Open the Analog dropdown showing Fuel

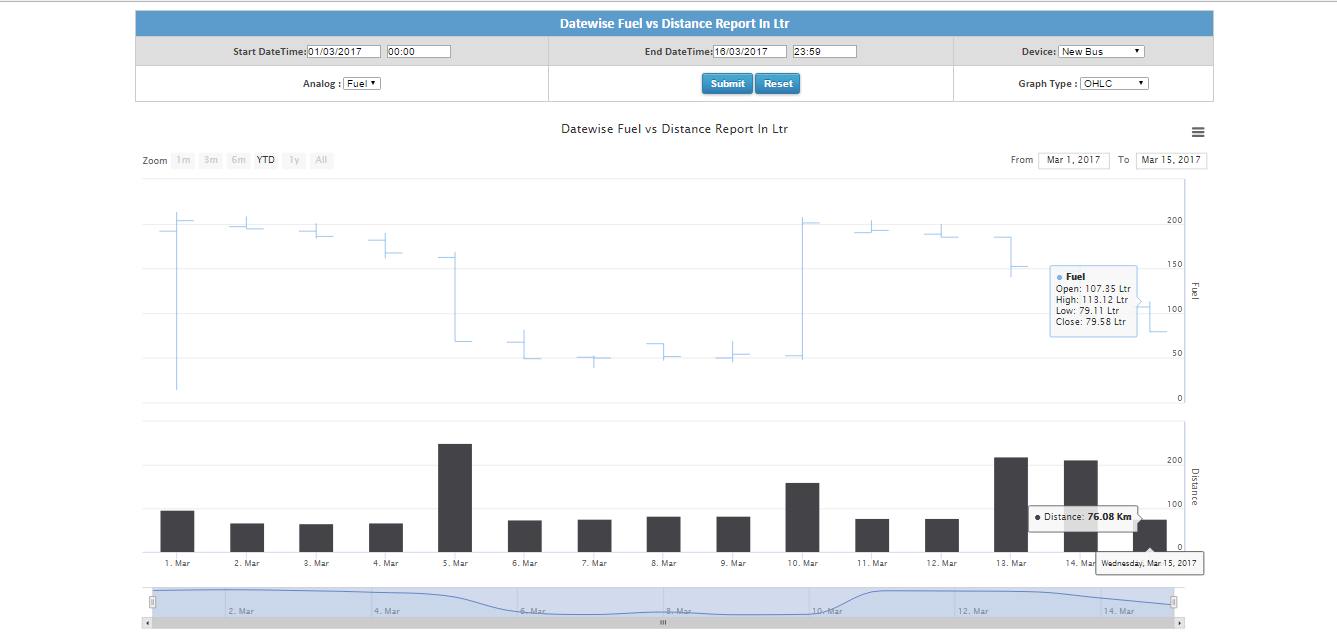pos(362,84)
